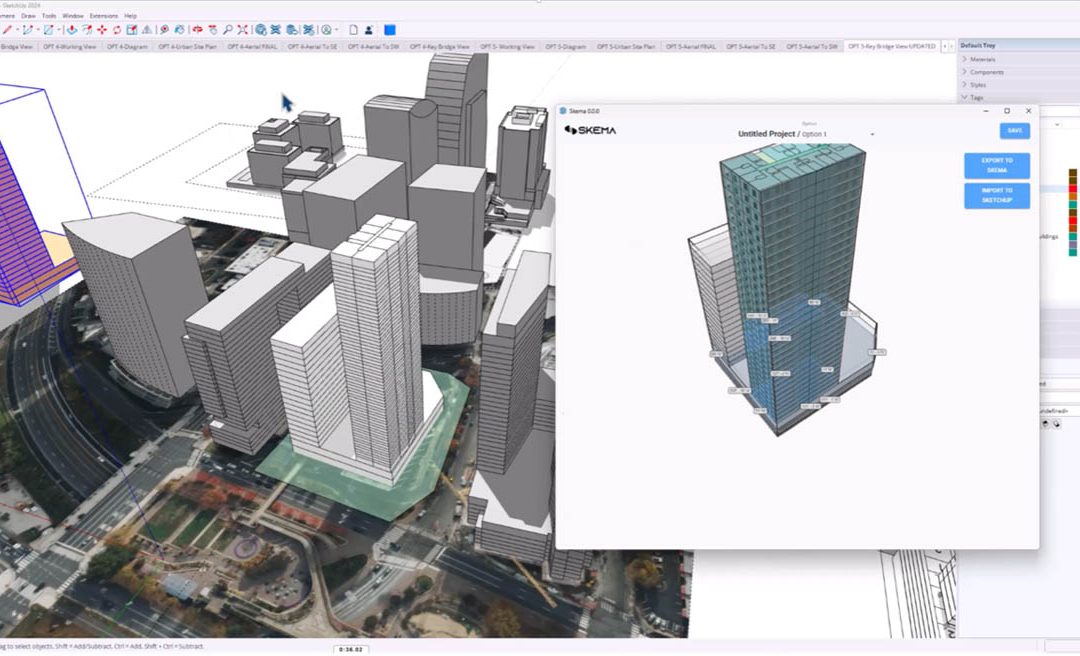Switch to OPT 5-Aerial To SE tab
Viewport: 1080px width, 656px height.
[x=751, y=47]
